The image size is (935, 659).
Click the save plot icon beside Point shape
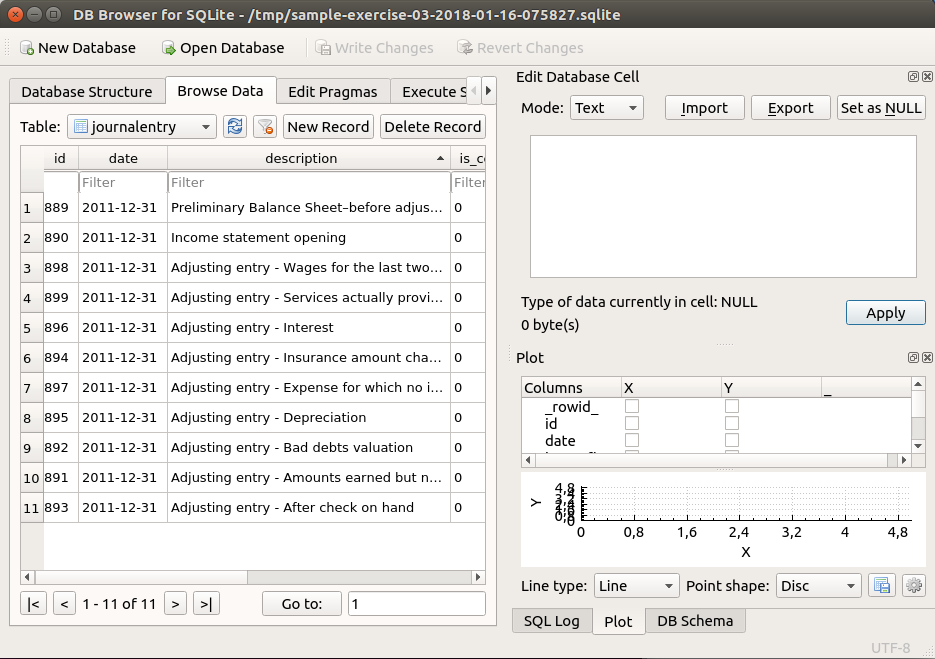click(882, 586)
